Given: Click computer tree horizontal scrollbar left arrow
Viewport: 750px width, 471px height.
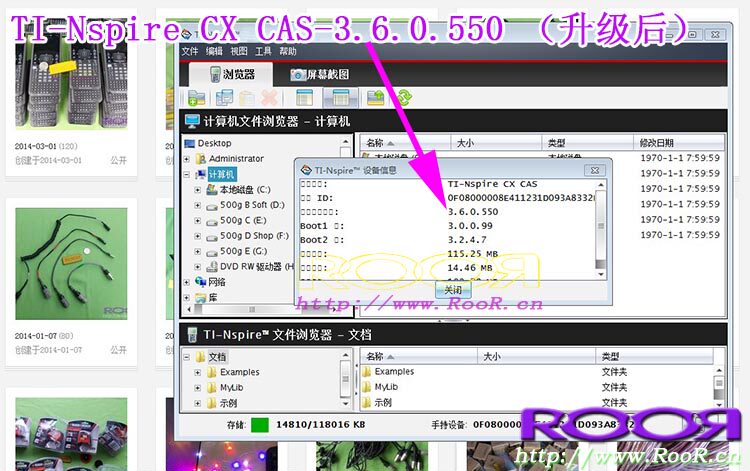Looking at the screenshot, I should [189, 309].
